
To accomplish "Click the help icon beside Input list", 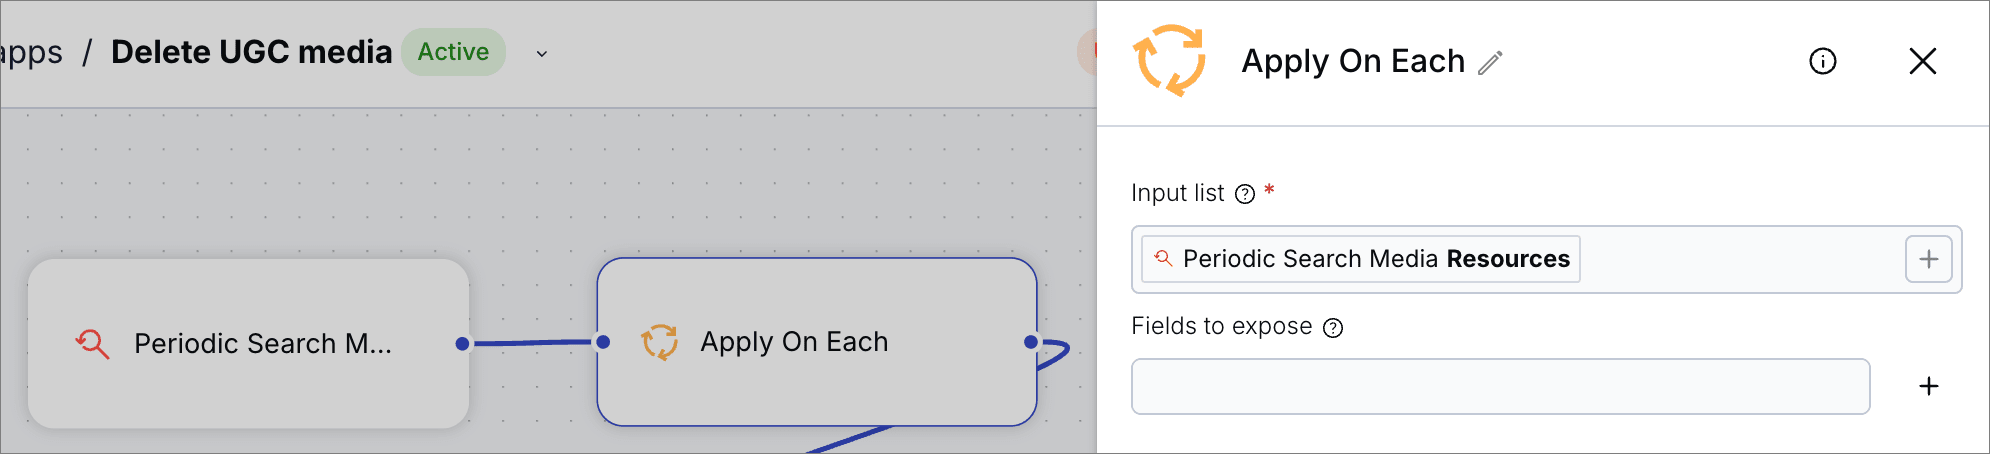I will pos(1245,194).
